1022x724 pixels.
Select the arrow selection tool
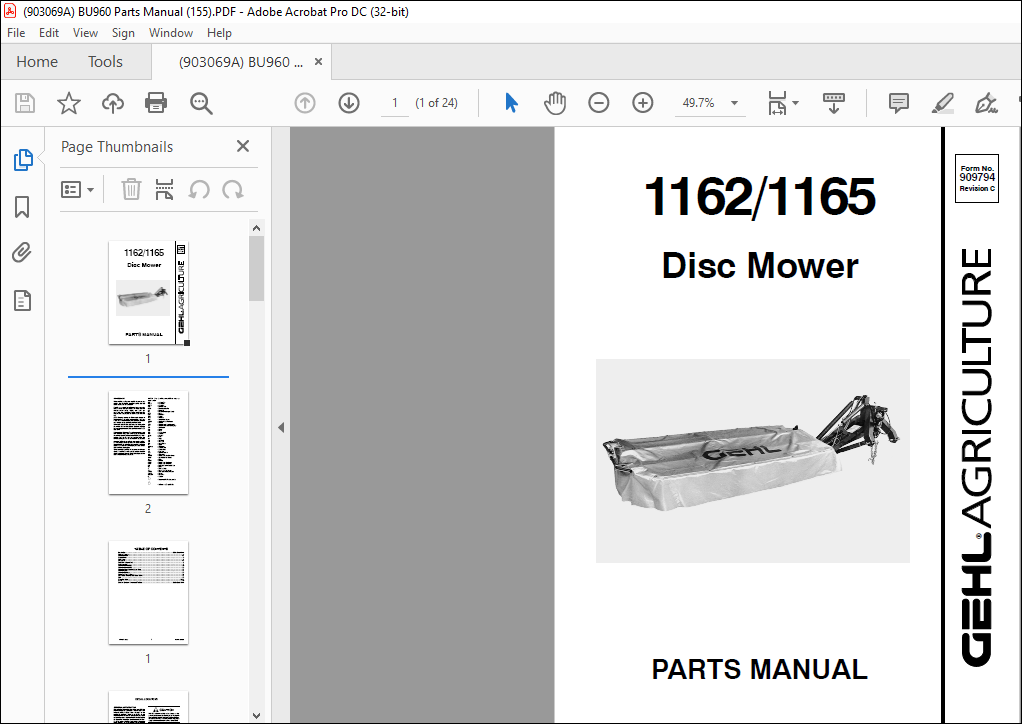[x=512, y=103]
